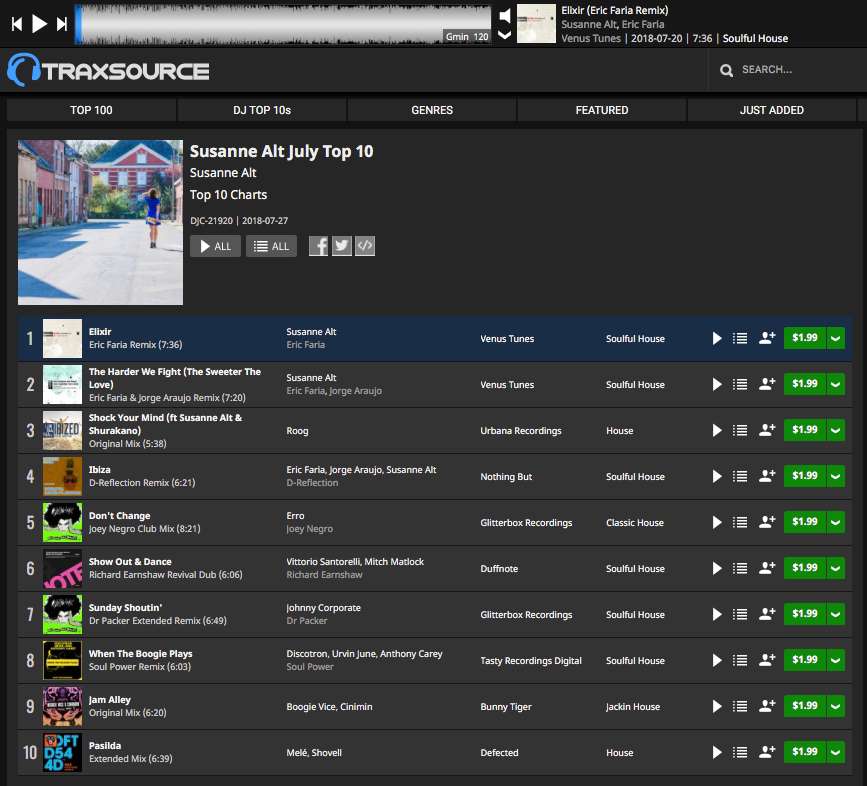Play ALL tracks in chart
Viewport: 867px width, 786px height.
pos(215,246)
